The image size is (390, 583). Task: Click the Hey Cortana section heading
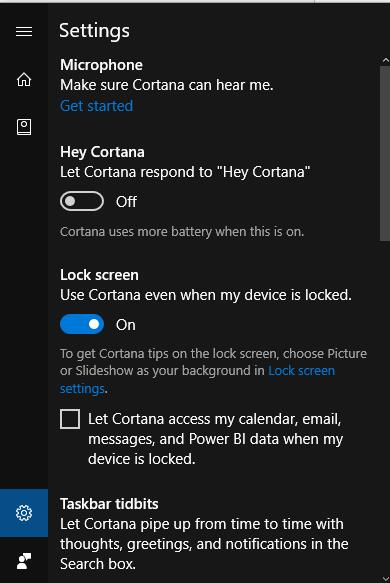click(x=102, y=152)
